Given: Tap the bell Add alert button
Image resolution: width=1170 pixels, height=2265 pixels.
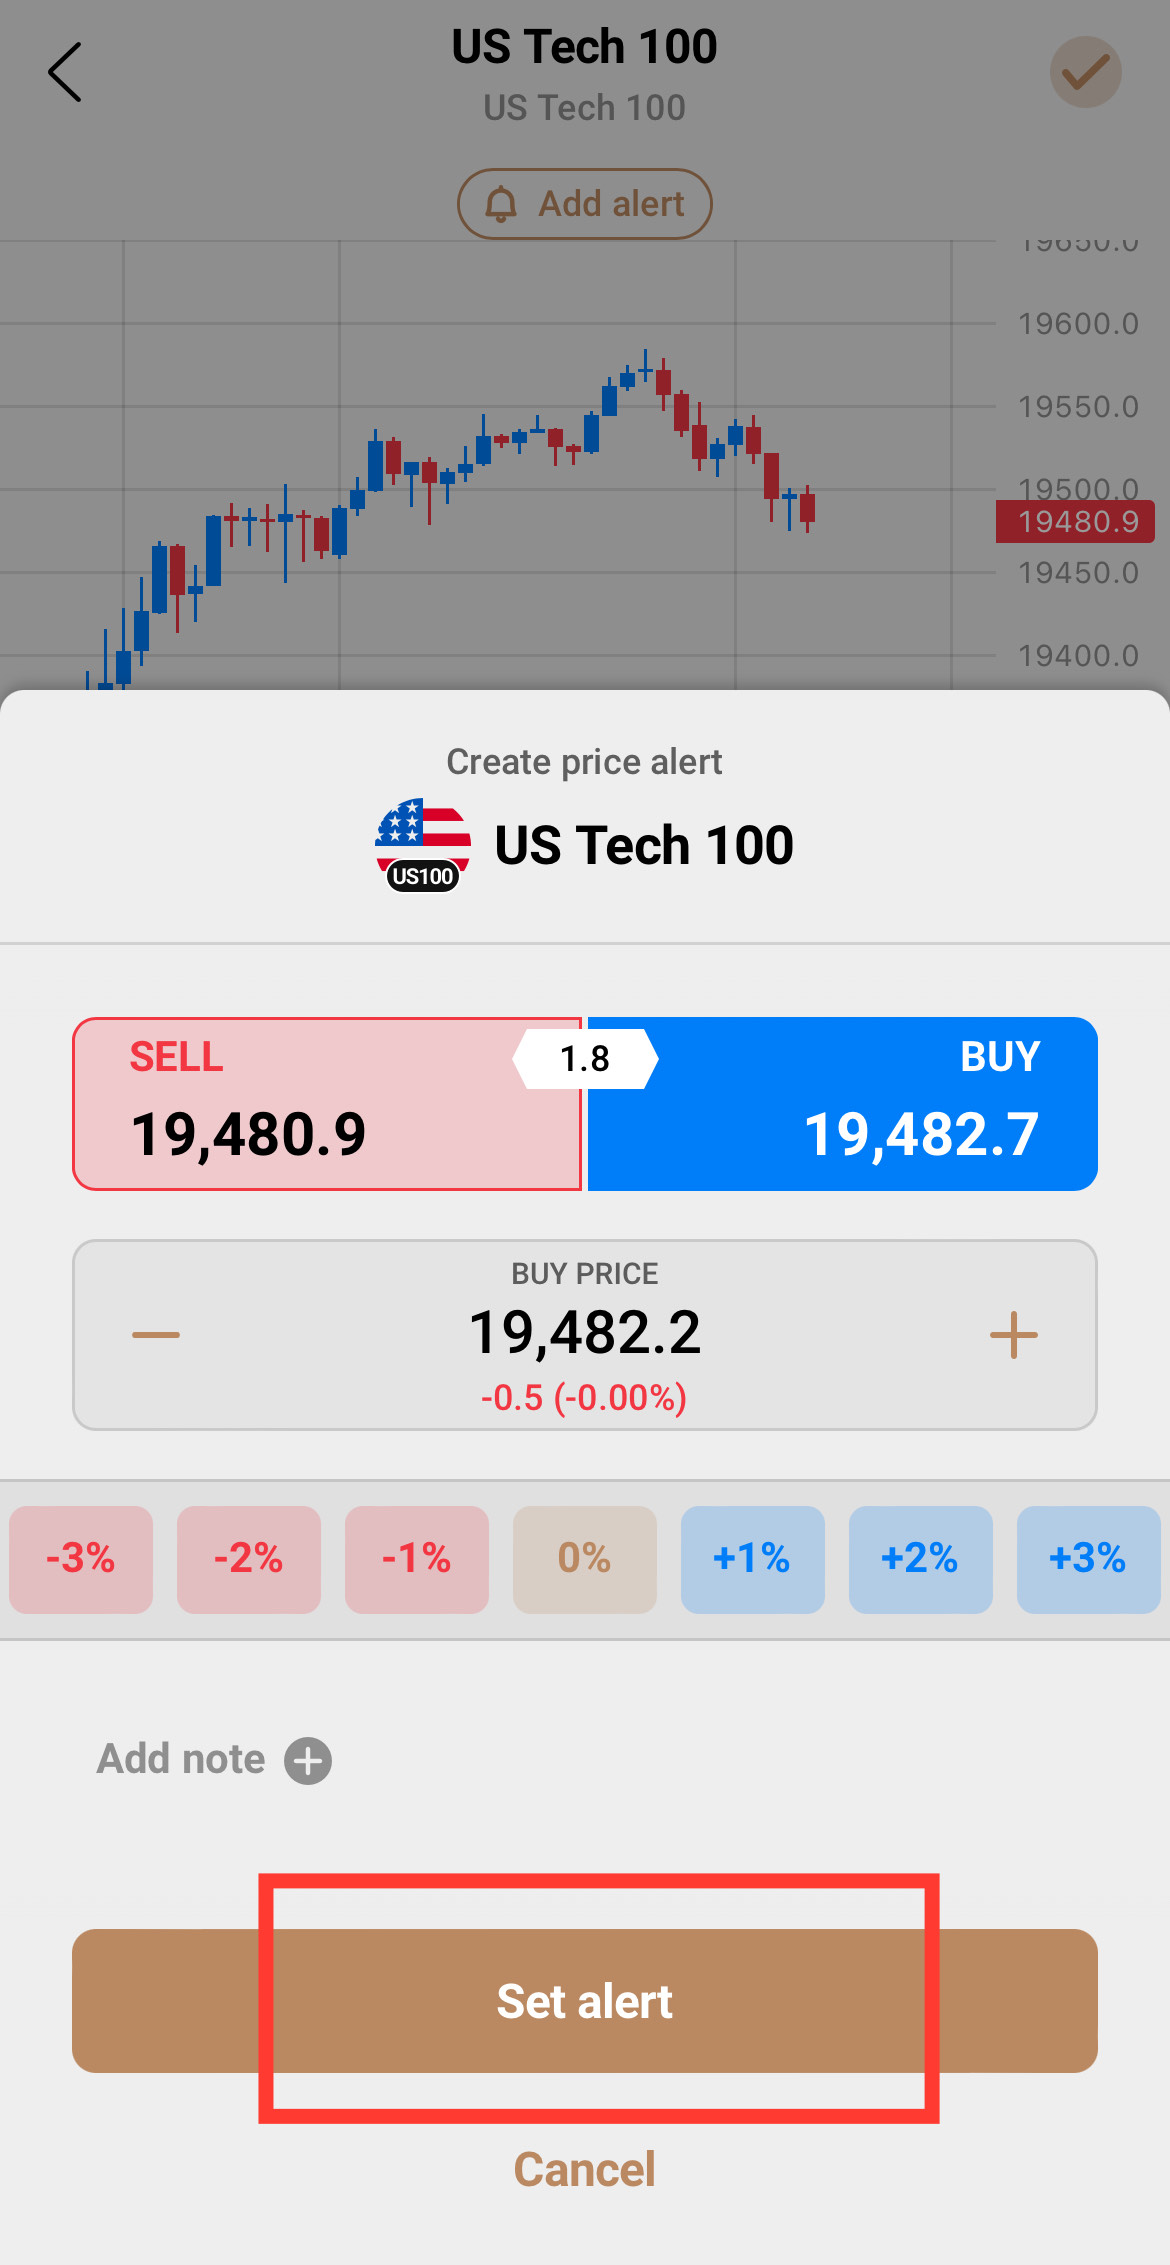Looking at the screenshot, I should point(585,204).
